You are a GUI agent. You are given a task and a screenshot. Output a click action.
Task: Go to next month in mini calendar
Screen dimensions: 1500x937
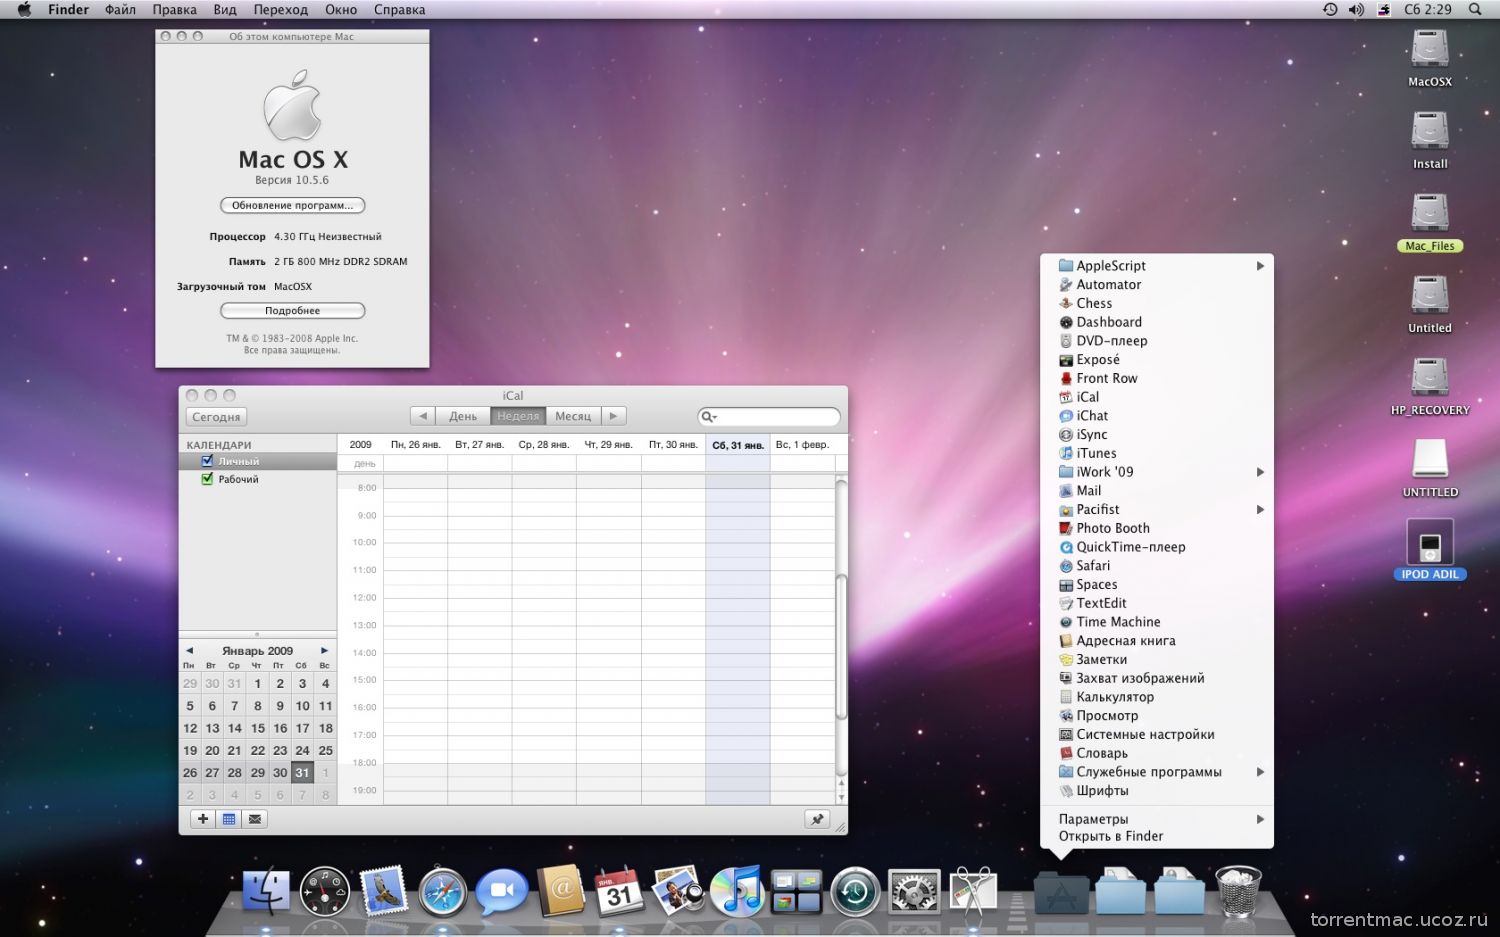pos(324,650)
